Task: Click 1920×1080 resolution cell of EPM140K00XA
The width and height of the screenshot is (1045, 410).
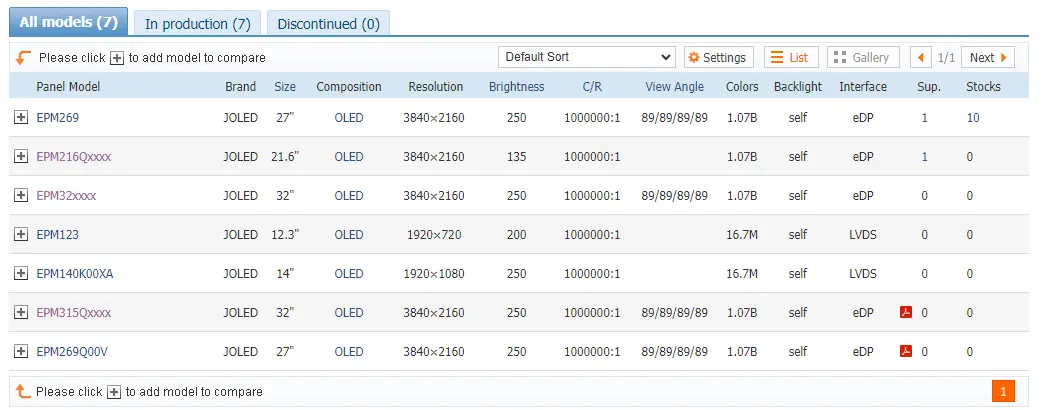Action: tap(434, 273)
